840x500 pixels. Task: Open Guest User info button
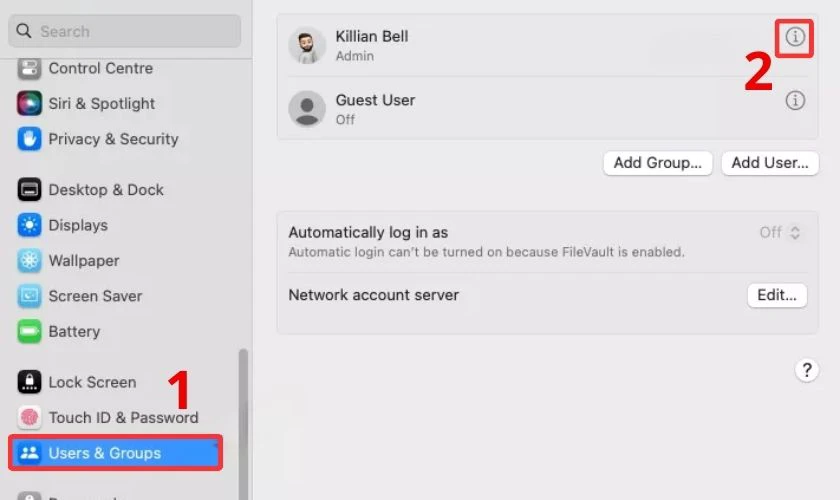pos(795,101)
